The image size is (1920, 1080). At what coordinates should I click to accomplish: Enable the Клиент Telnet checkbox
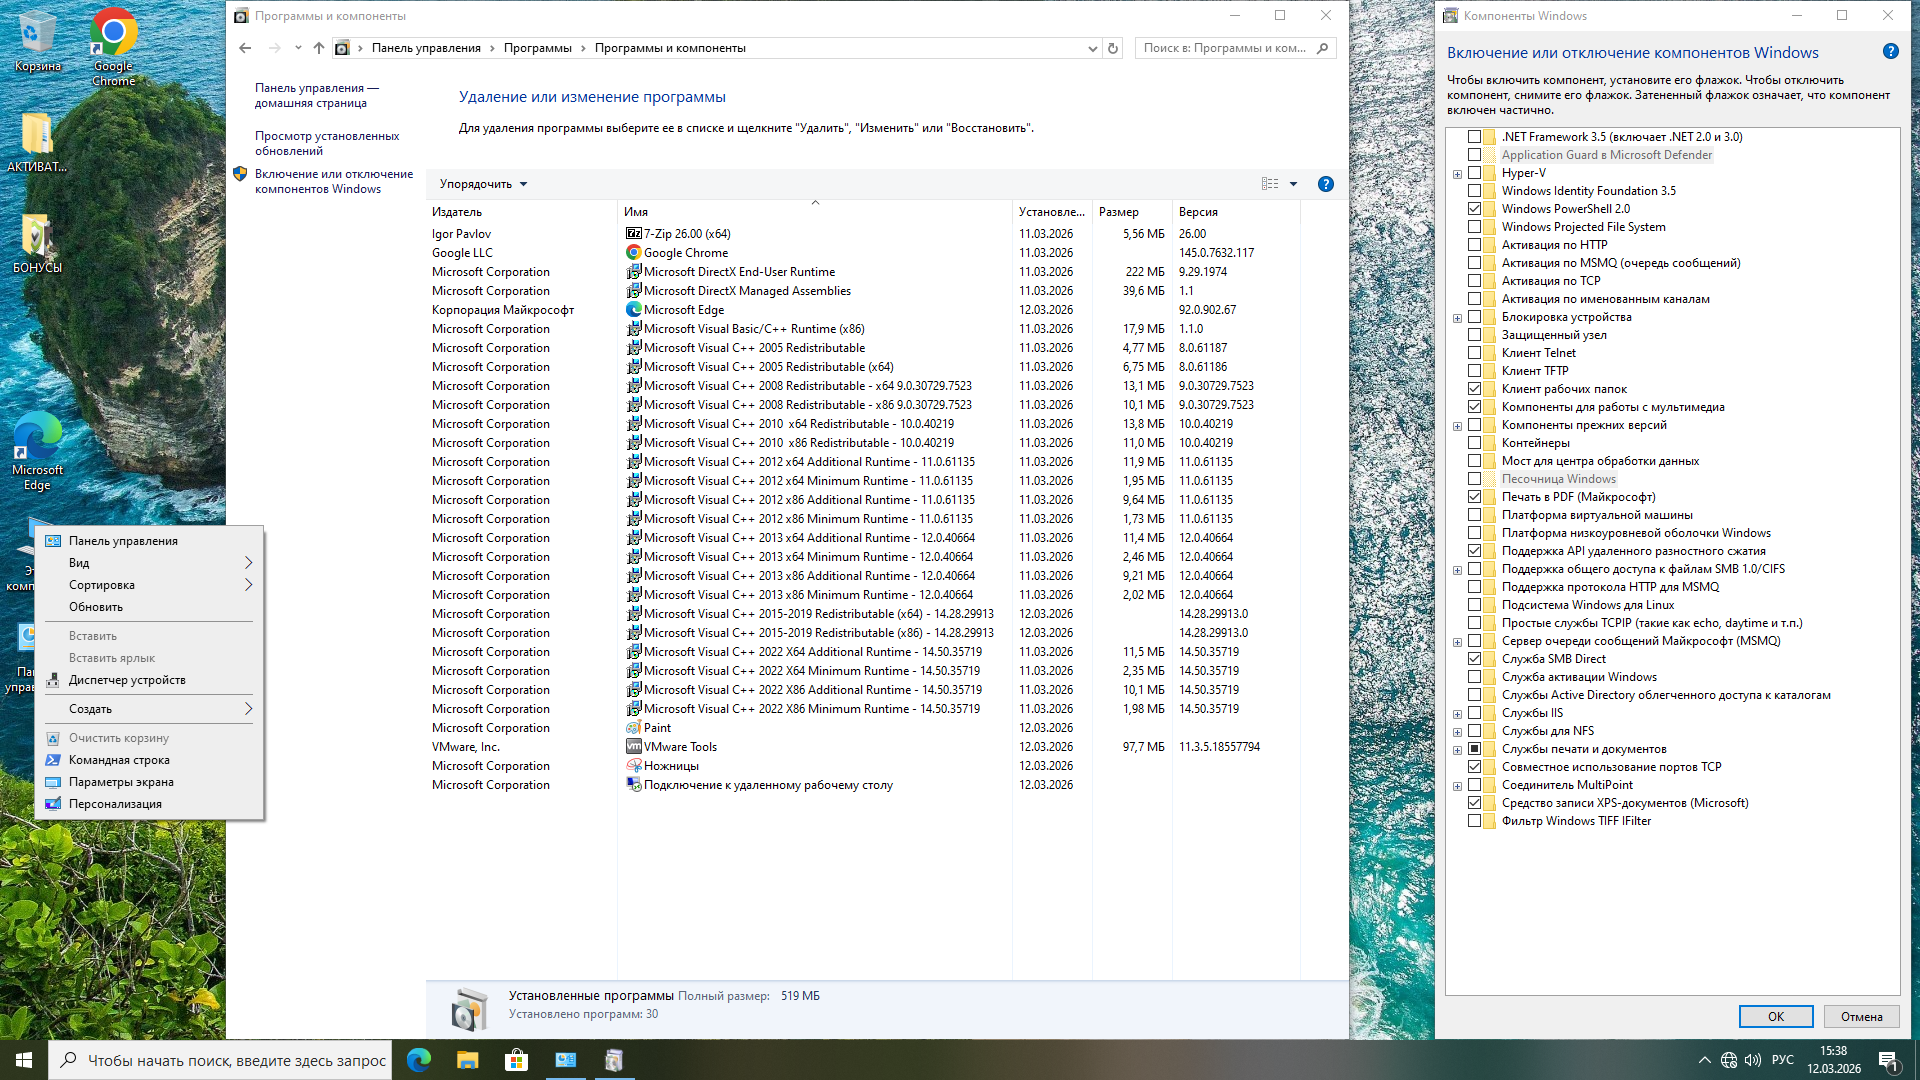(x=1474, y=353)
